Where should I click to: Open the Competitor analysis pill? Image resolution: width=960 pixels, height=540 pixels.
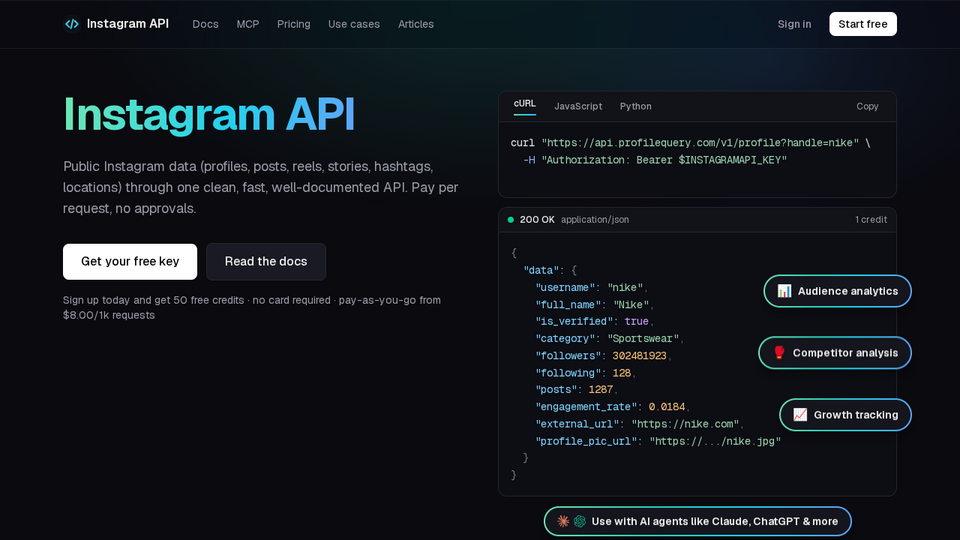coord(834,353)
